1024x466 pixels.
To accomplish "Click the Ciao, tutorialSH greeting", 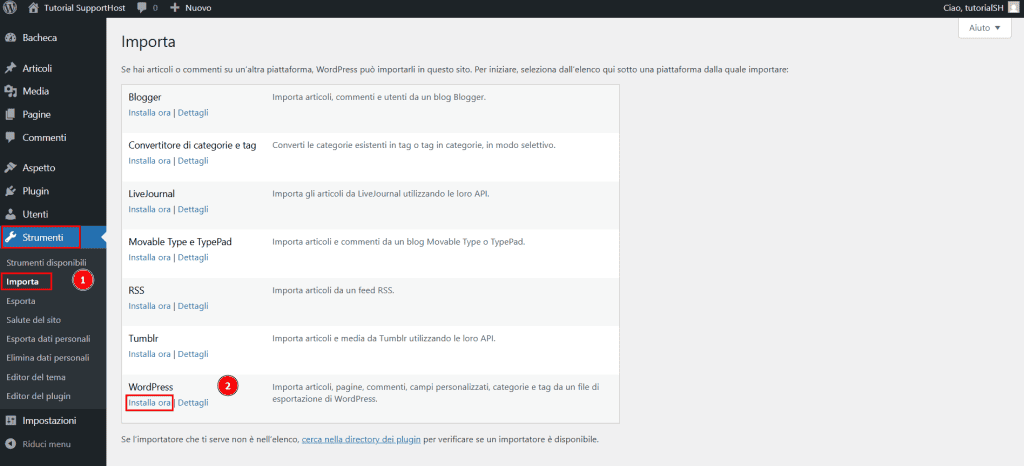I will [x=971, y=8].
